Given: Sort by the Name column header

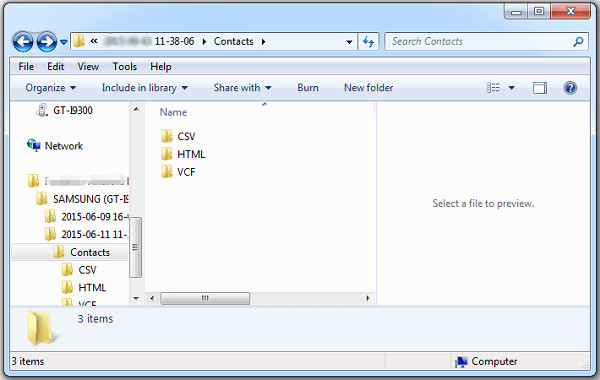Looking at the screenshot, I should (173, 112).
